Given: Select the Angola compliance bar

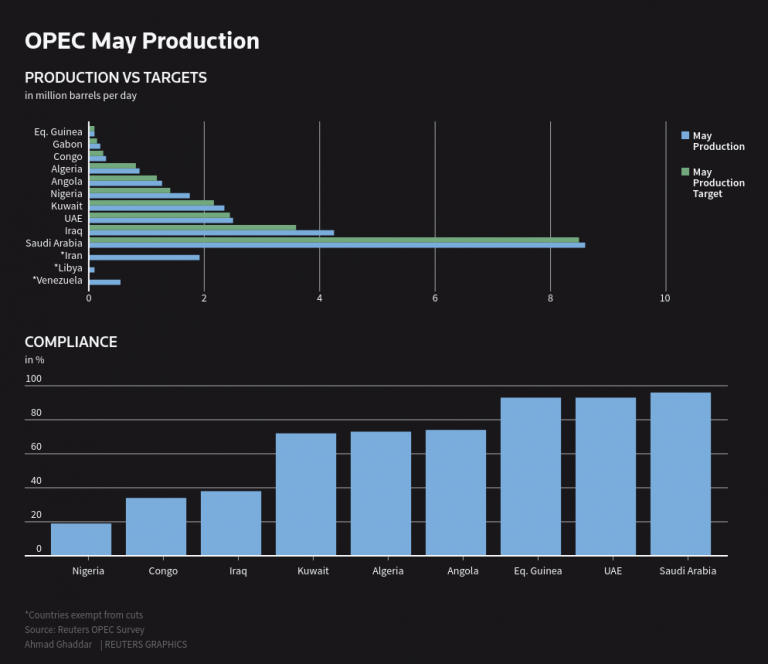Looking at the screenshot, I should (x=455, y=492).
